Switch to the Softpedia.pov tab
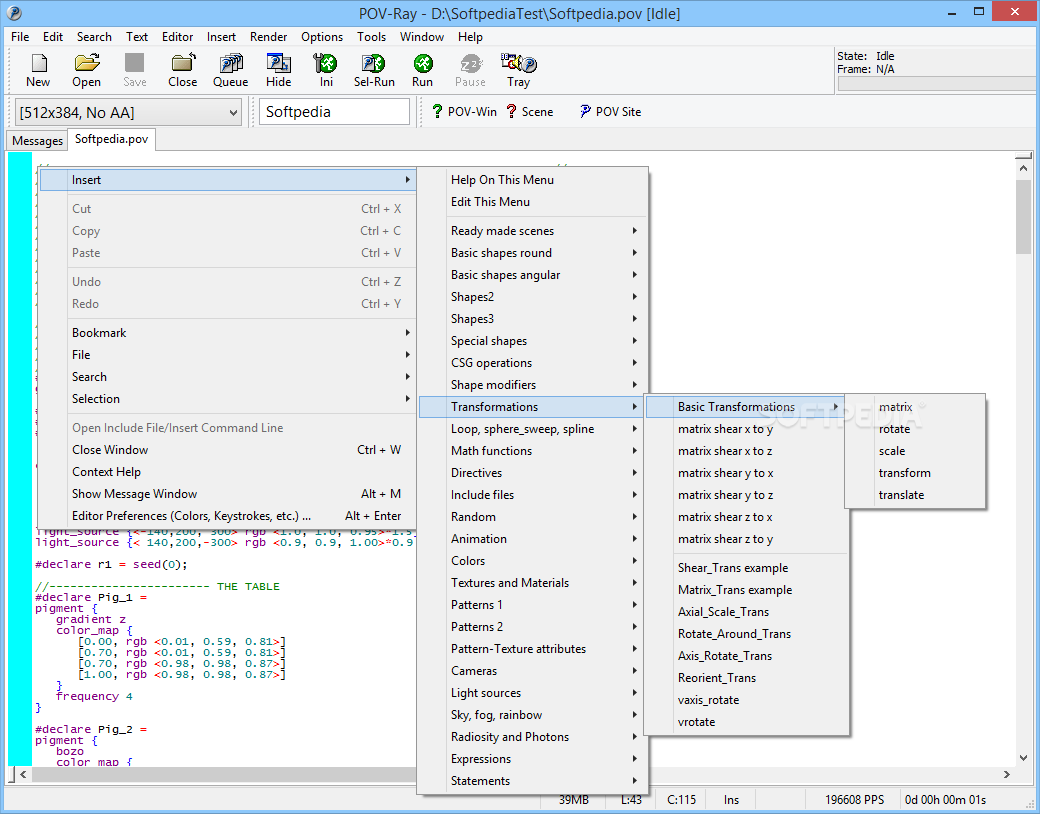This screenshot has height=814, width=1040. [111, 139]
